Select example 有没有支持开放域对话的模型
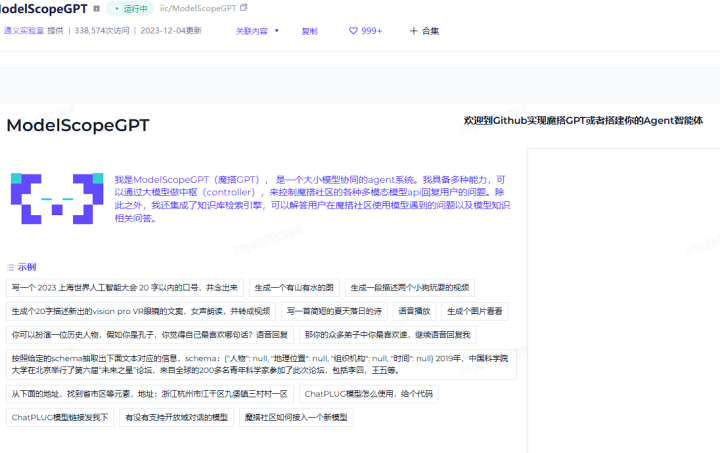Image resolution: width=720 pixels, height=453 pixels. point(175,417)
